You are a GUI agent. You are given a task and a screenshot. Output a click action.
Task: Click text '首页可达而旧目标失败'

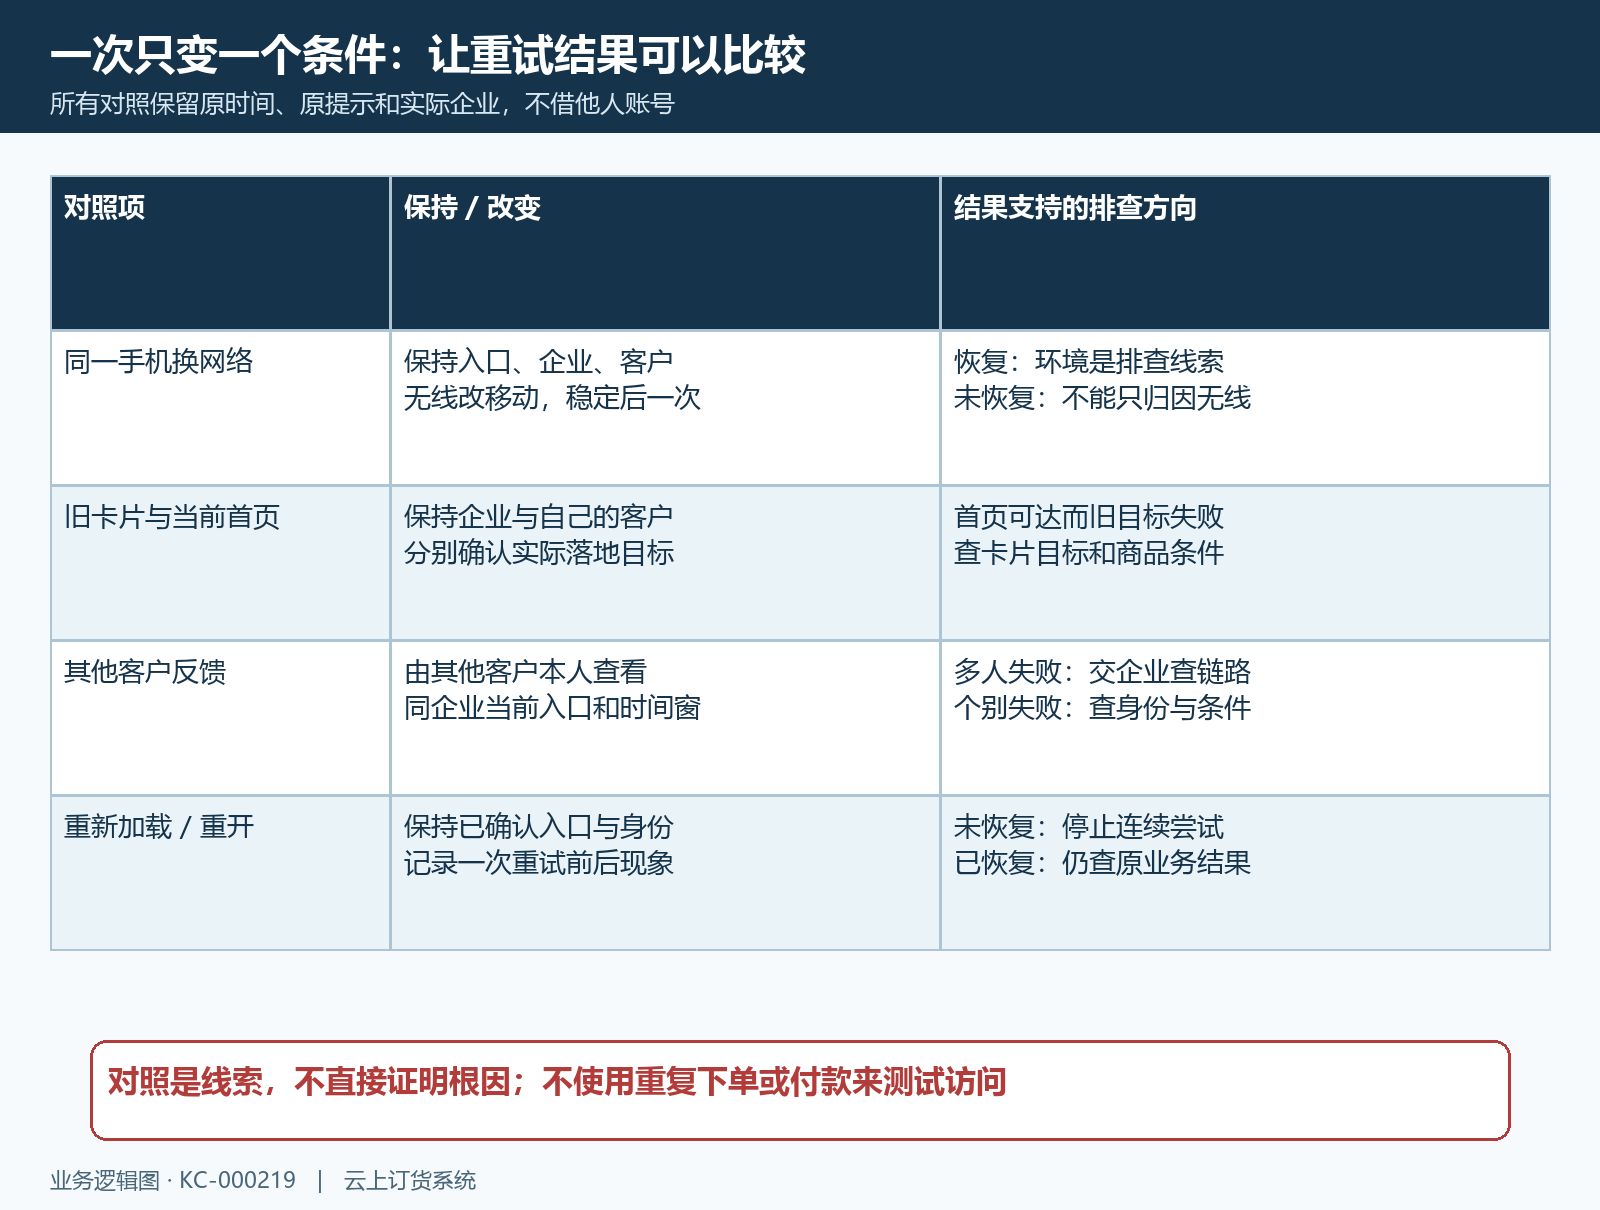pyautogui.click(x=1088, y=517)
